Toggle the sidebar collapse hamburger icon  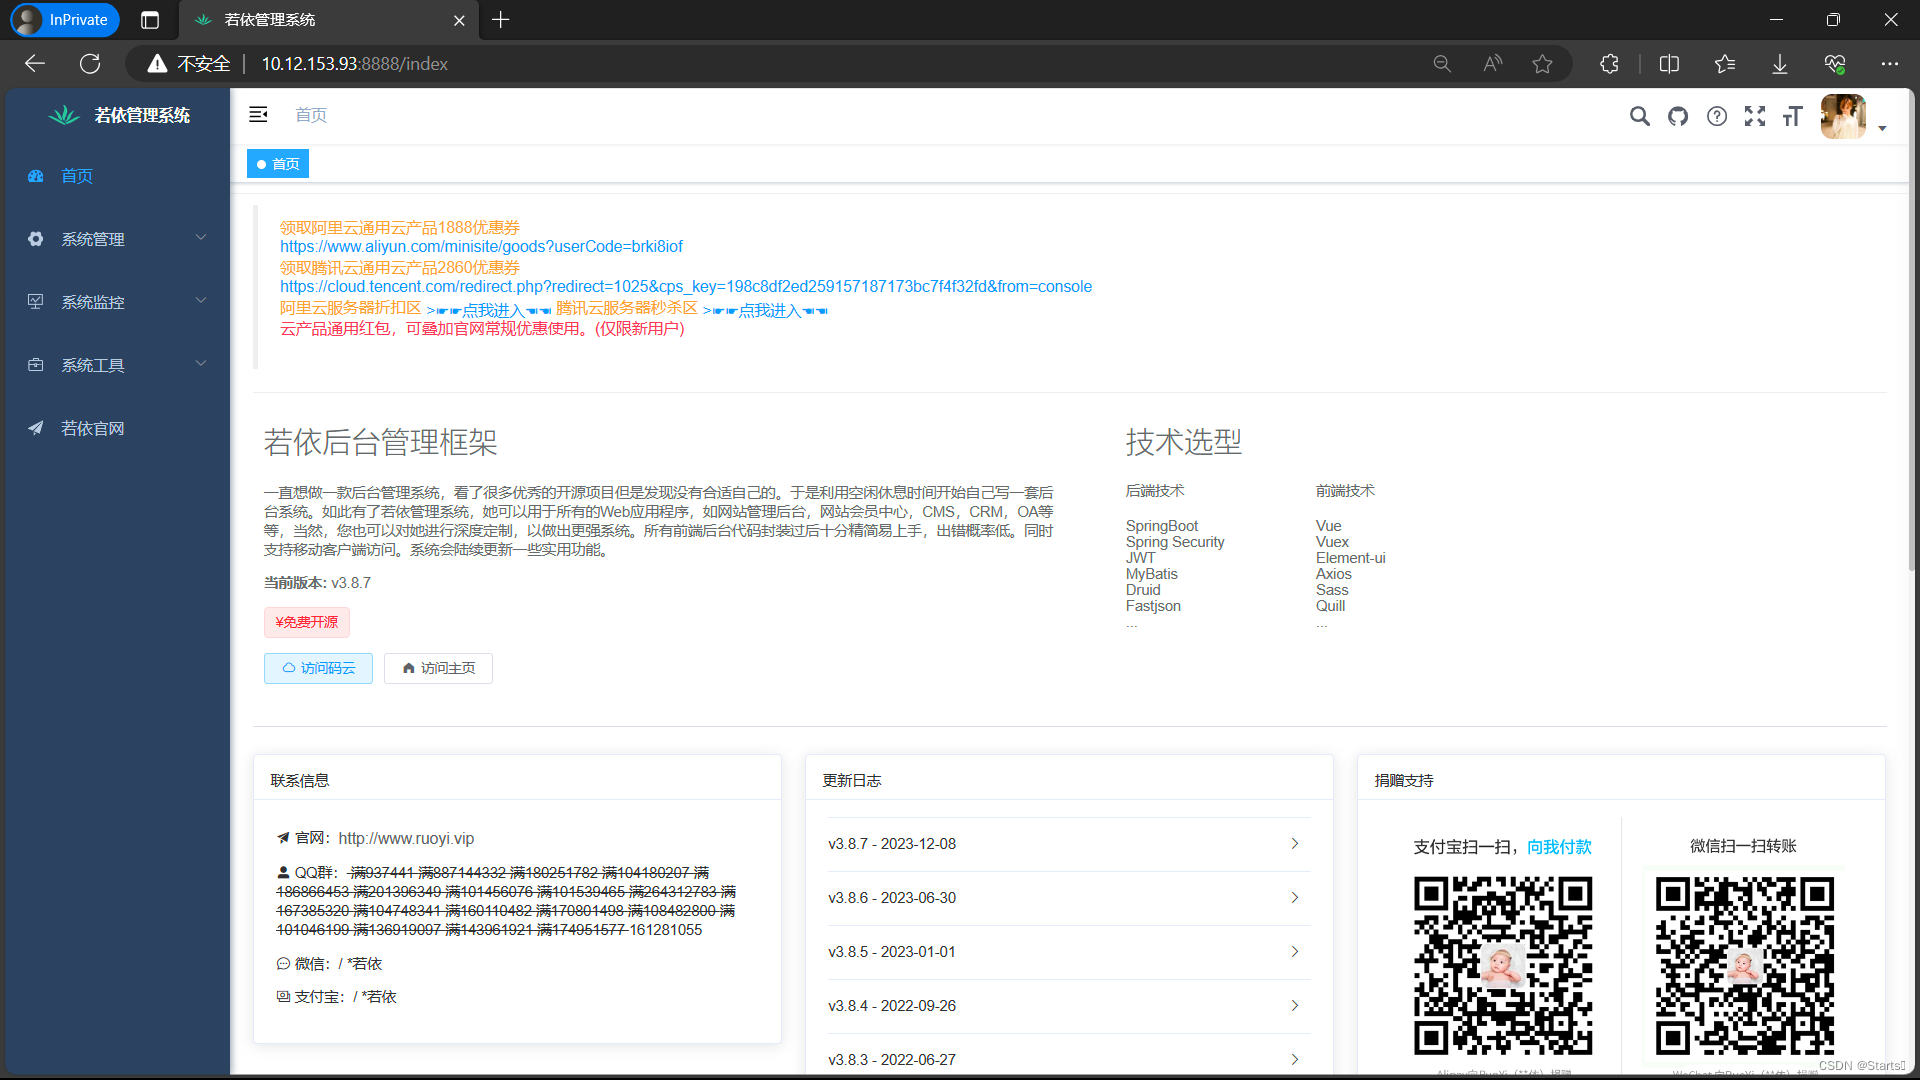(258, 115)
